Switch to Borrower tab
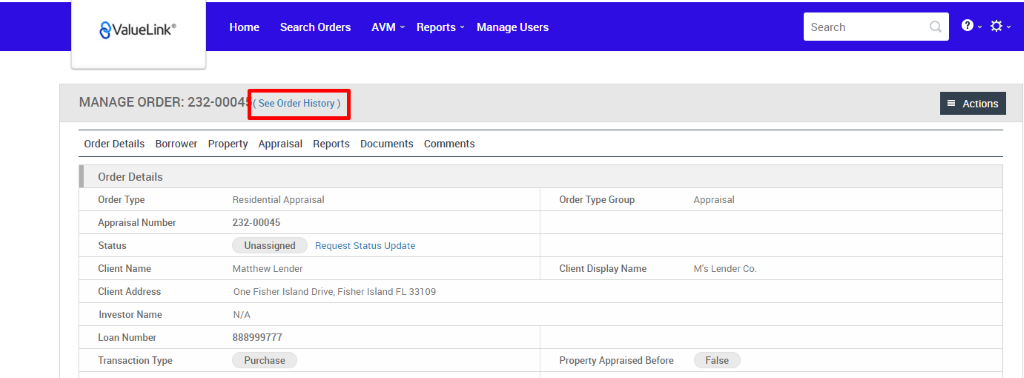 (x=176, y=144)
